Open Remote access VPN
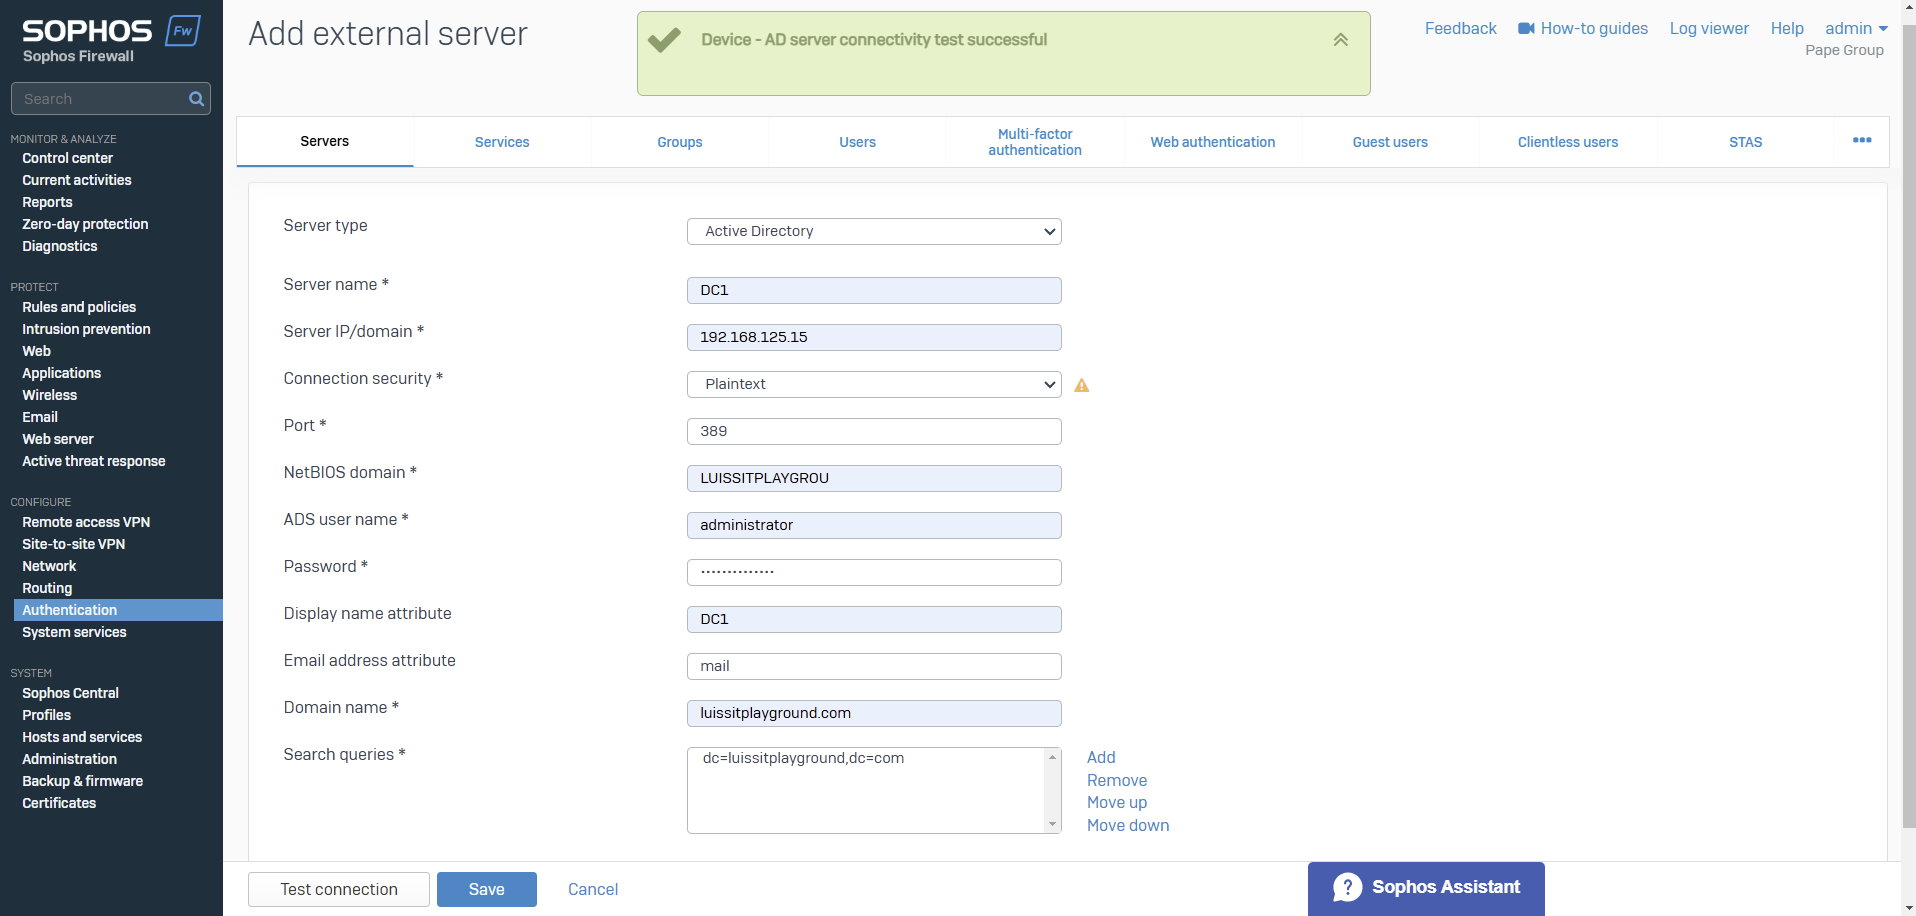This screenshot has width=1916, height=916. tap(86, 522)
